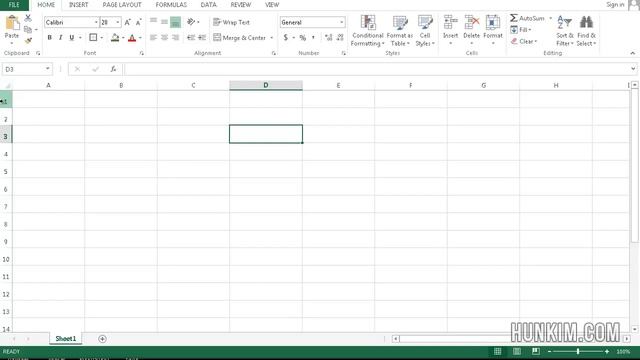The height and width of the screenshot is (360, 640).
Task: Open the FILE tab
Action: point(14,5)
